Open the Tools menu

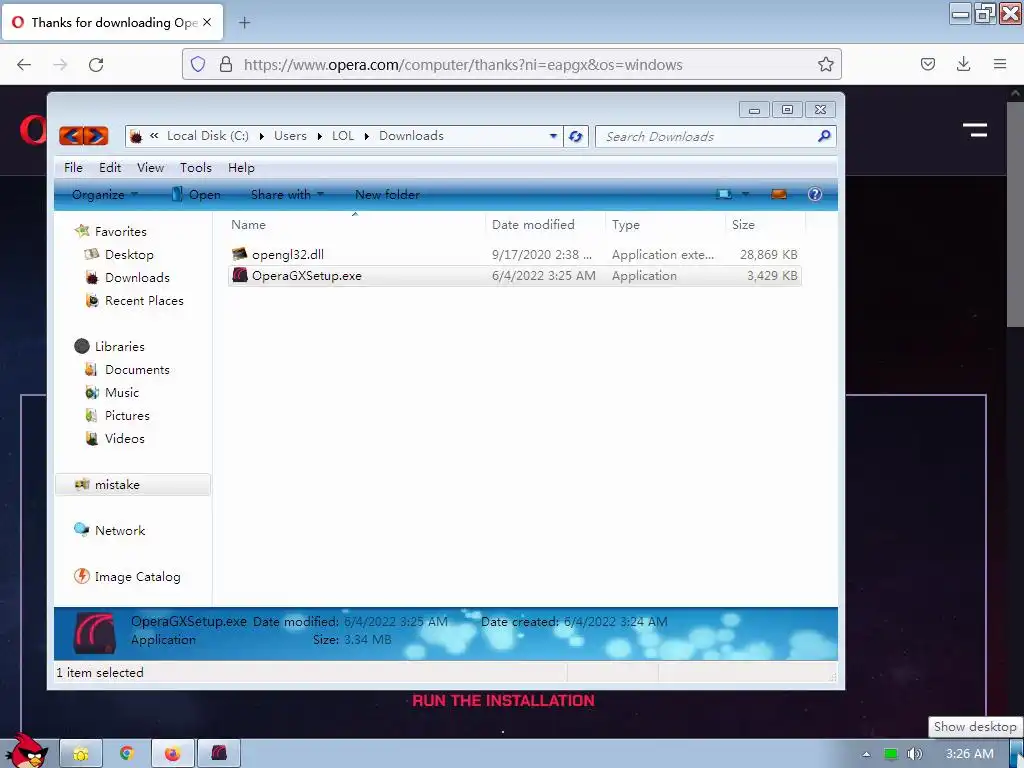click(x=196, y=168)
